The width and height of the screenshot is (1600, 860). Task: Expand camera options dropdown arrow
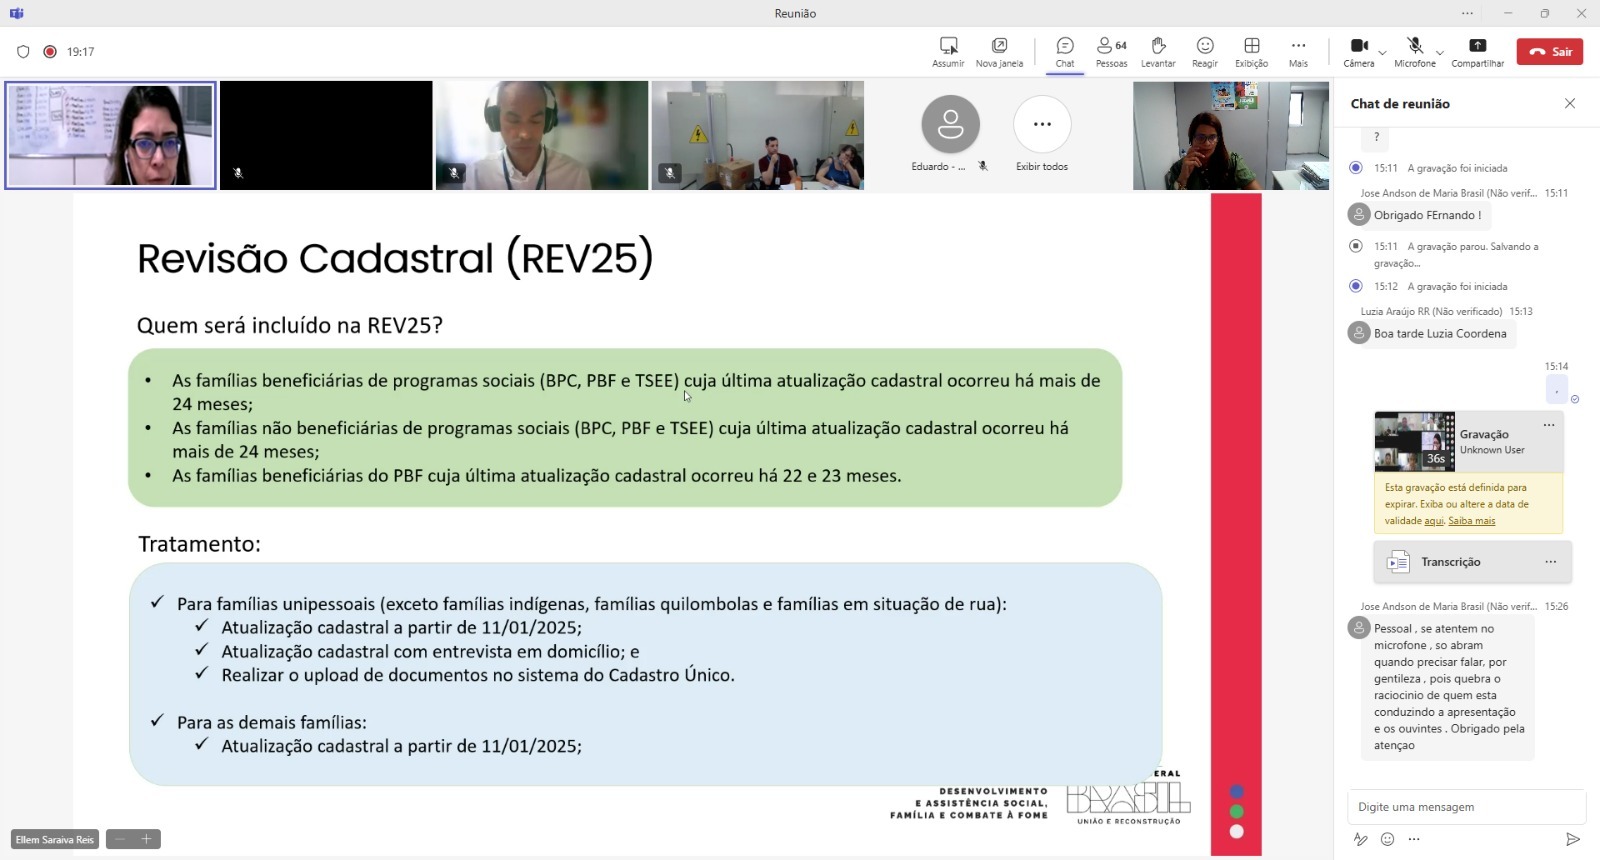[1382, 52]
